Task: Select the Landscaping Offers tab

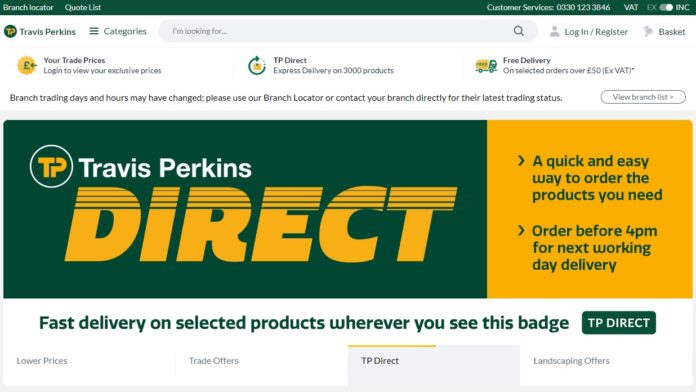Action: point(571,360)
